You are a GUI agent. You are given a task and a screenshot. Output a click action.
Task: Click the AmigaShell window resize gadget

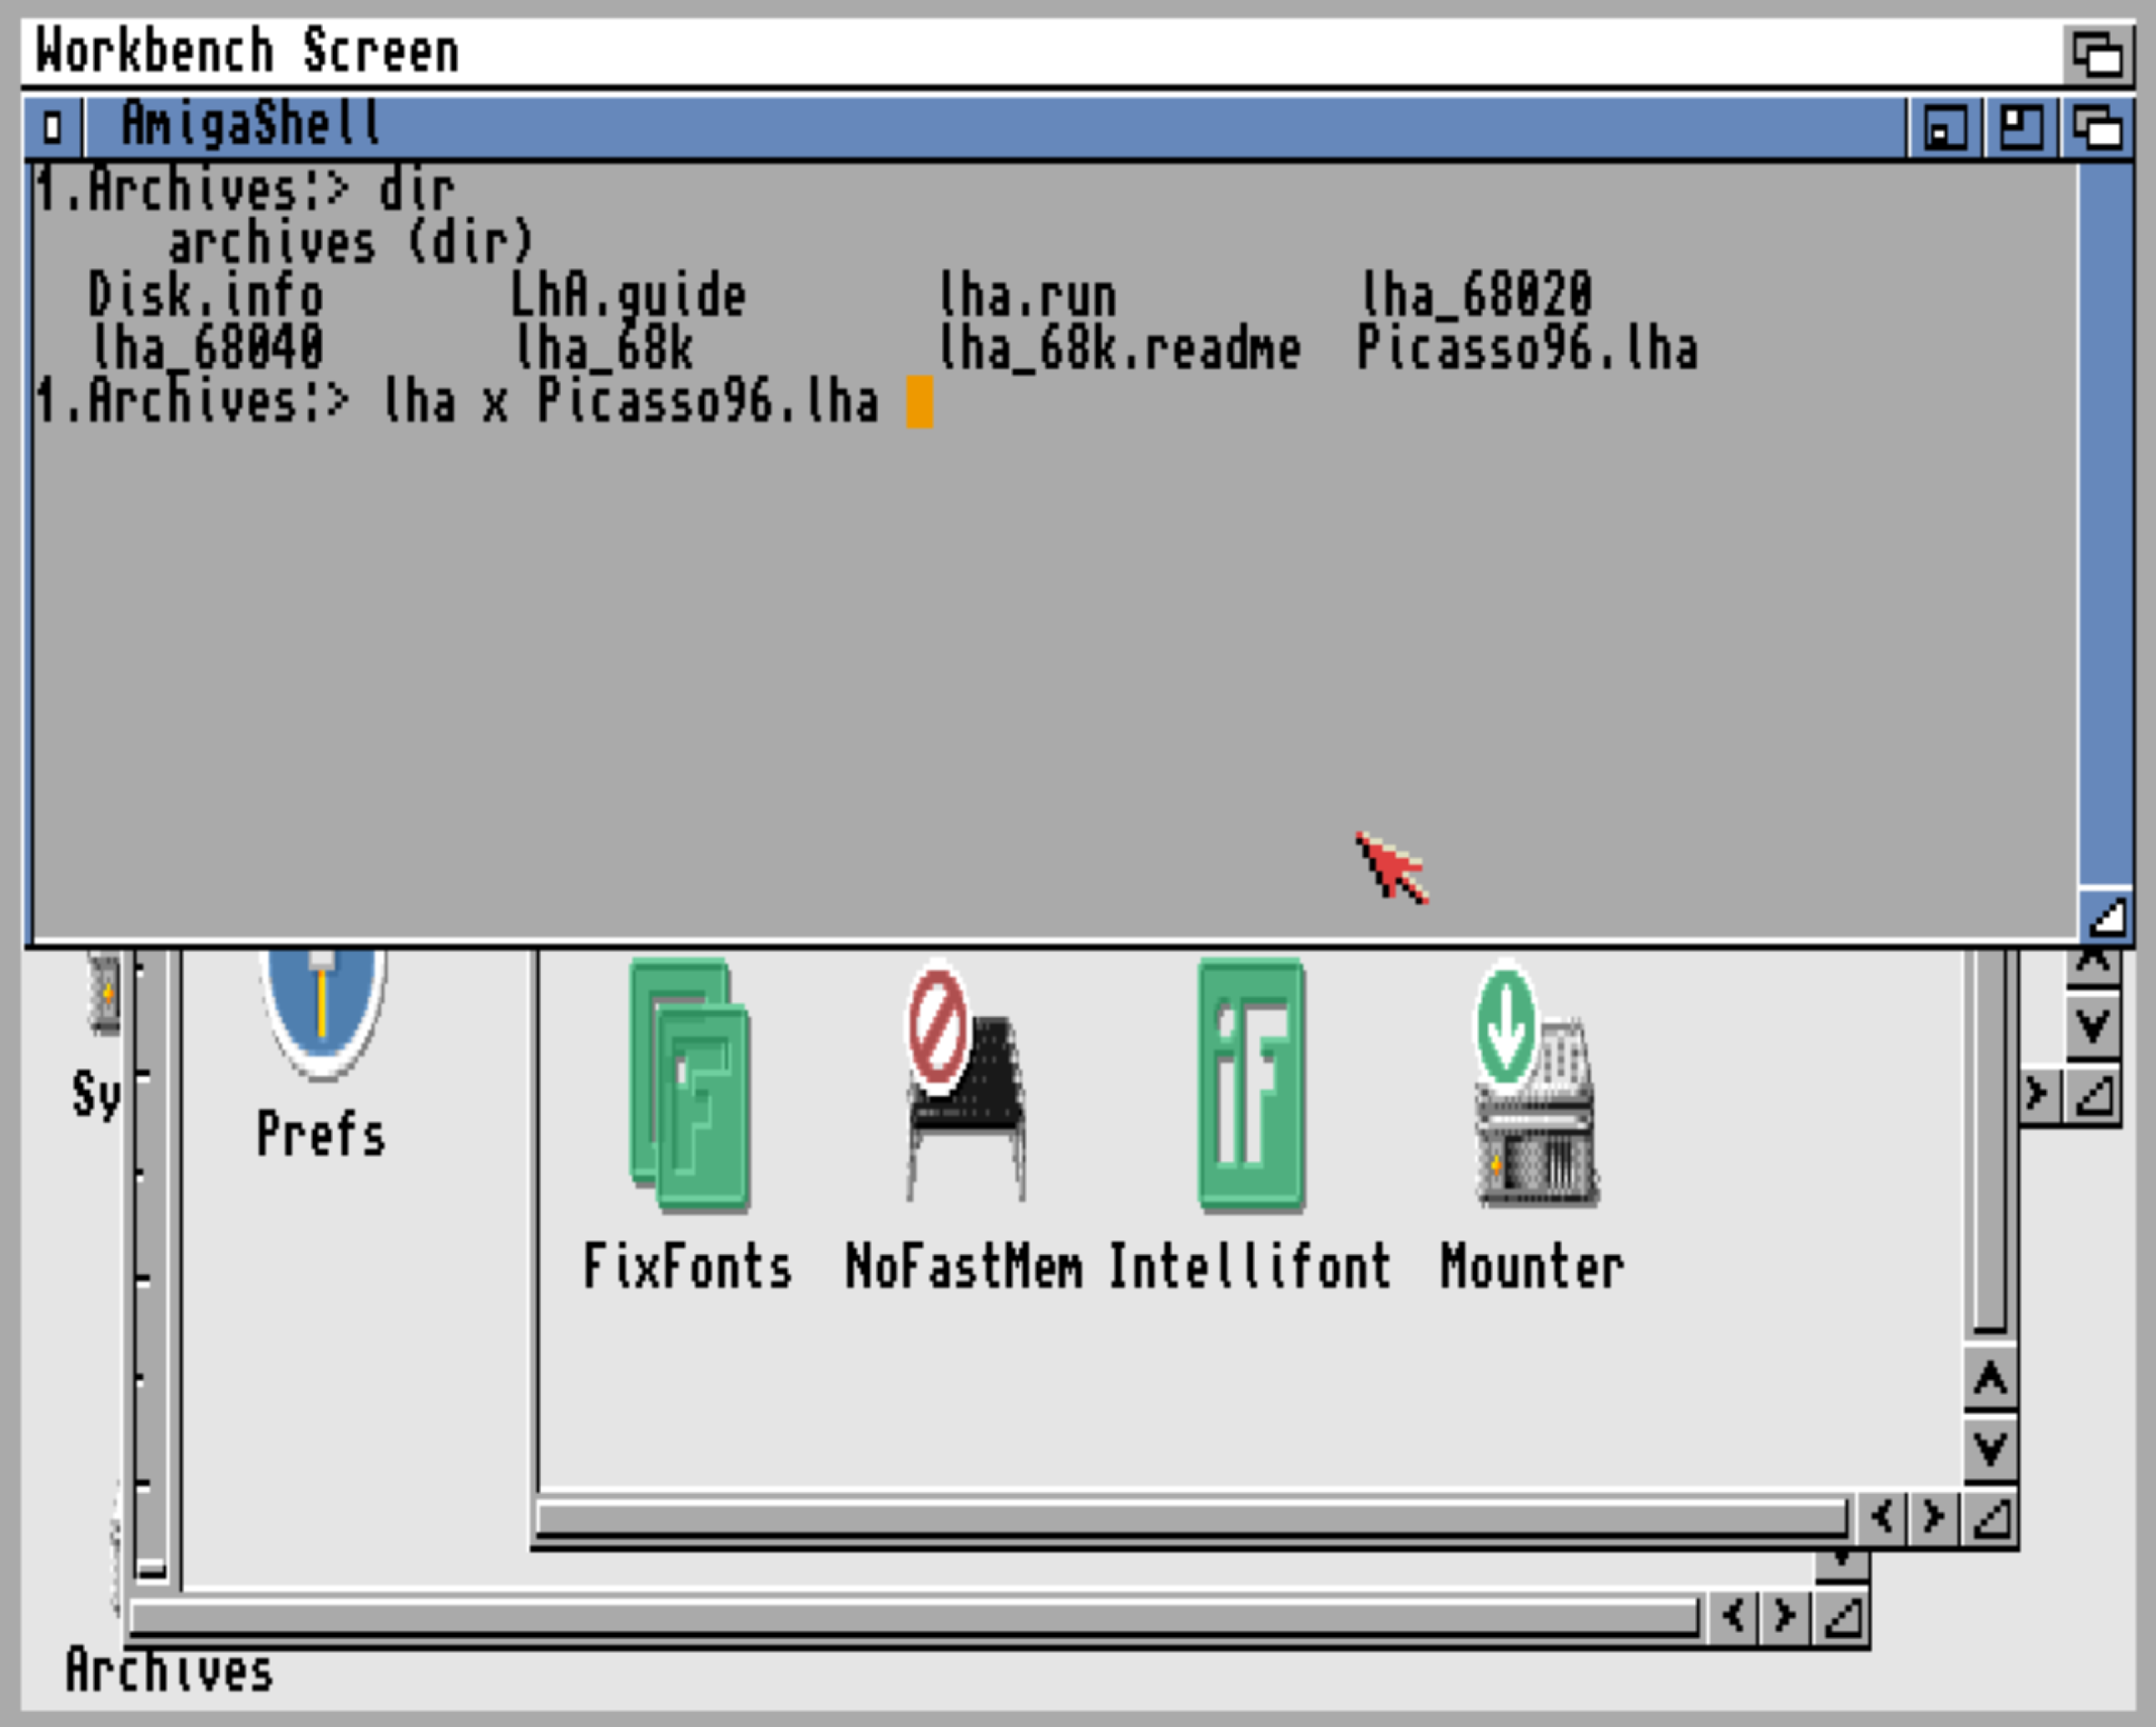pyautogui.click(x=2107, y=916)
